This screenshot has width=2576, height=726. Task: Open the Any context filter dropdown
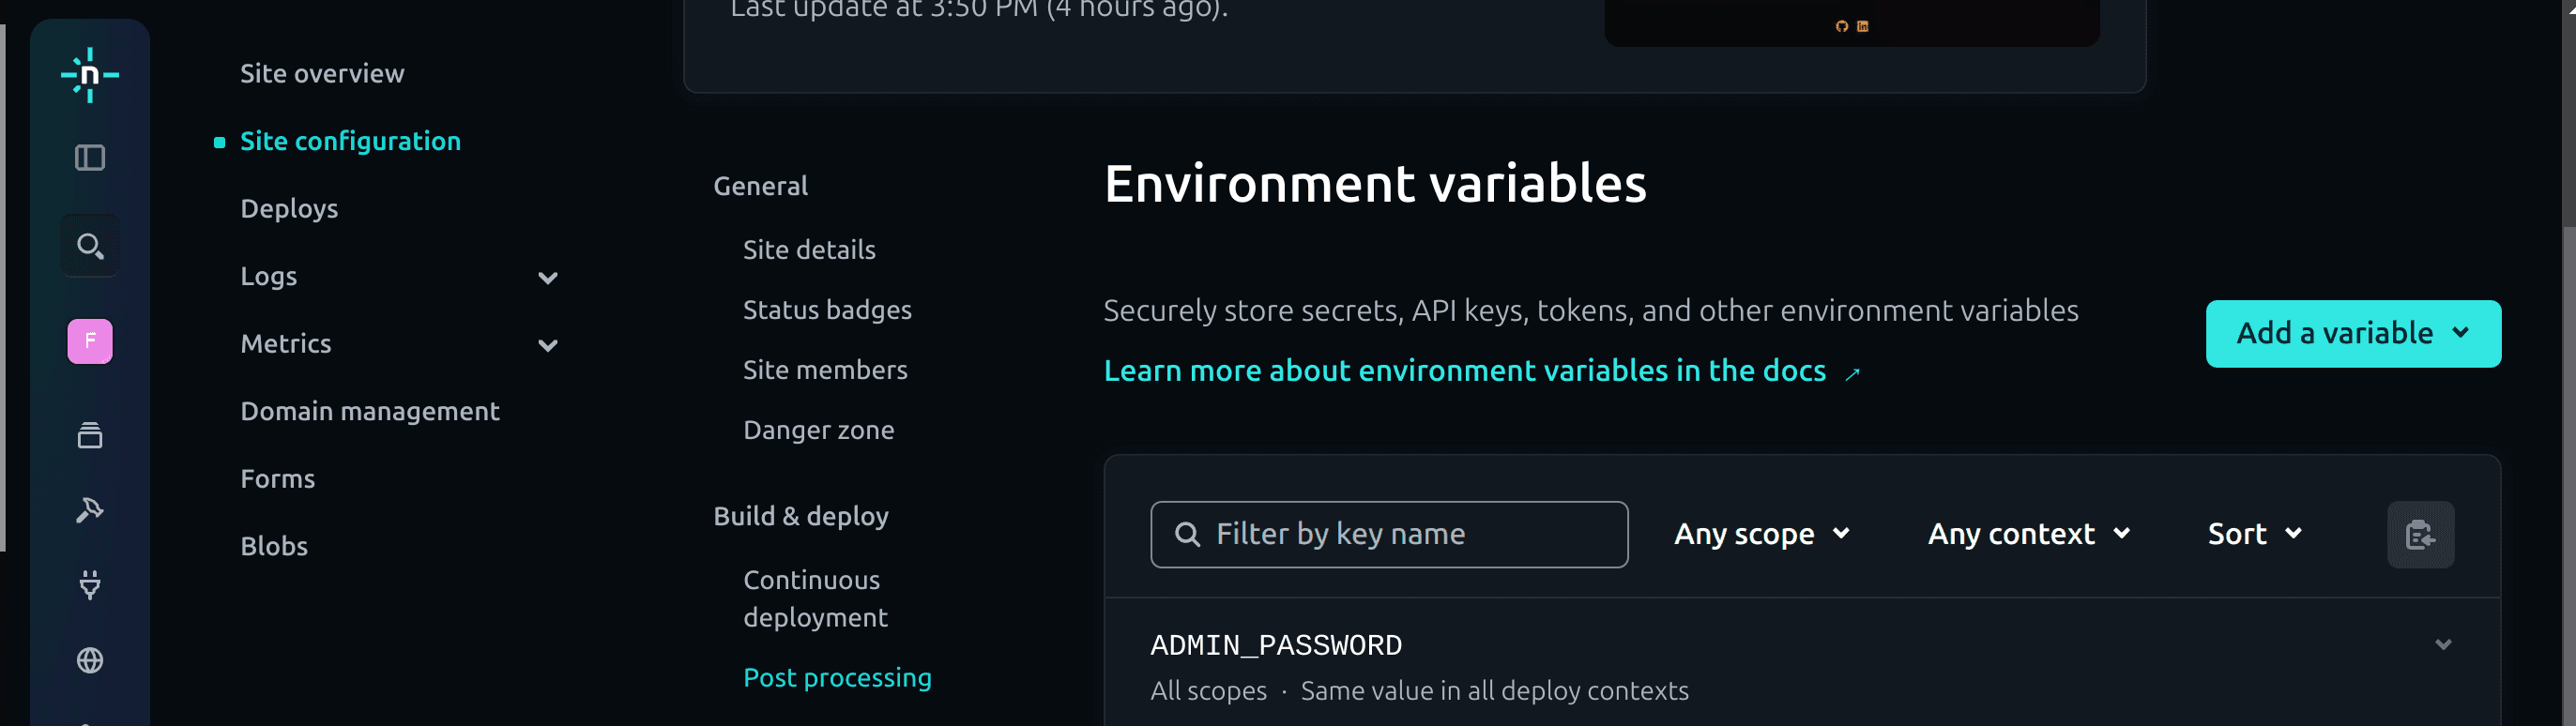(2029, 534)
